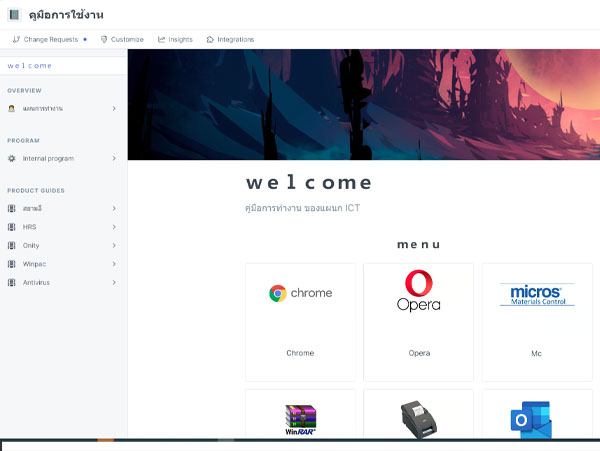This screenshot has width=600, height=451.
Task: Click the welcome page cover banner image
Action: pos(364,104)
